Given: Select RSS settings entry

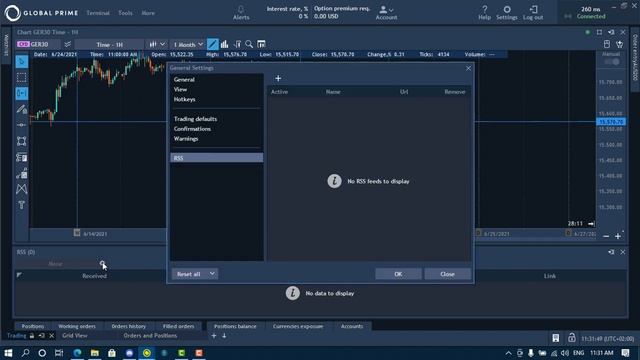Looking at the screenshot, I should point(216,158).
